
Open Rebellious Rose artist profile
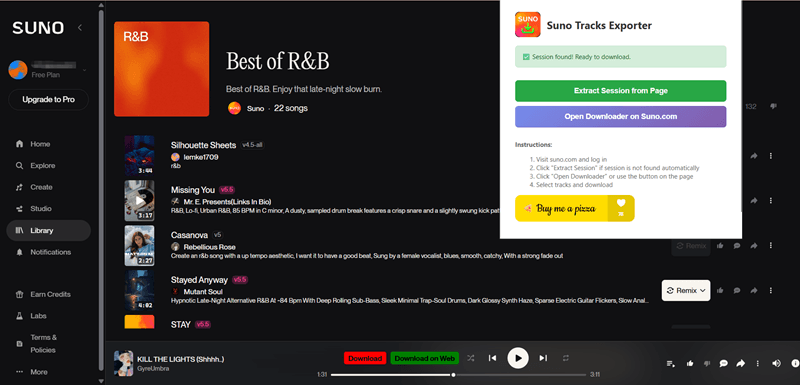[209, 247]
